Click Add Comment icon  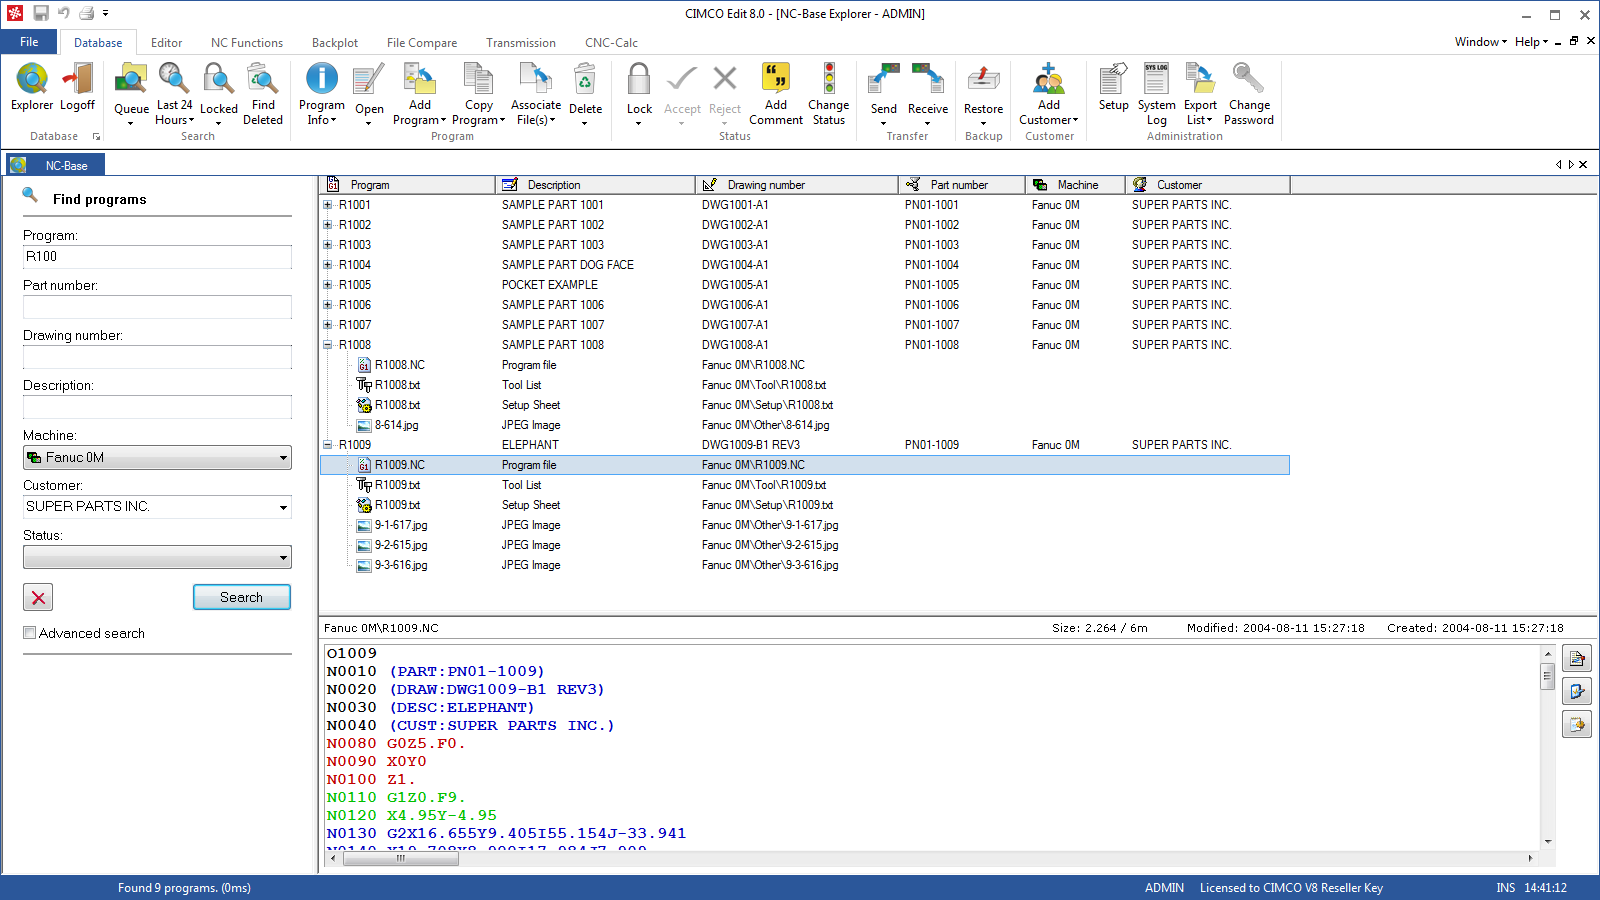point(776,94)
